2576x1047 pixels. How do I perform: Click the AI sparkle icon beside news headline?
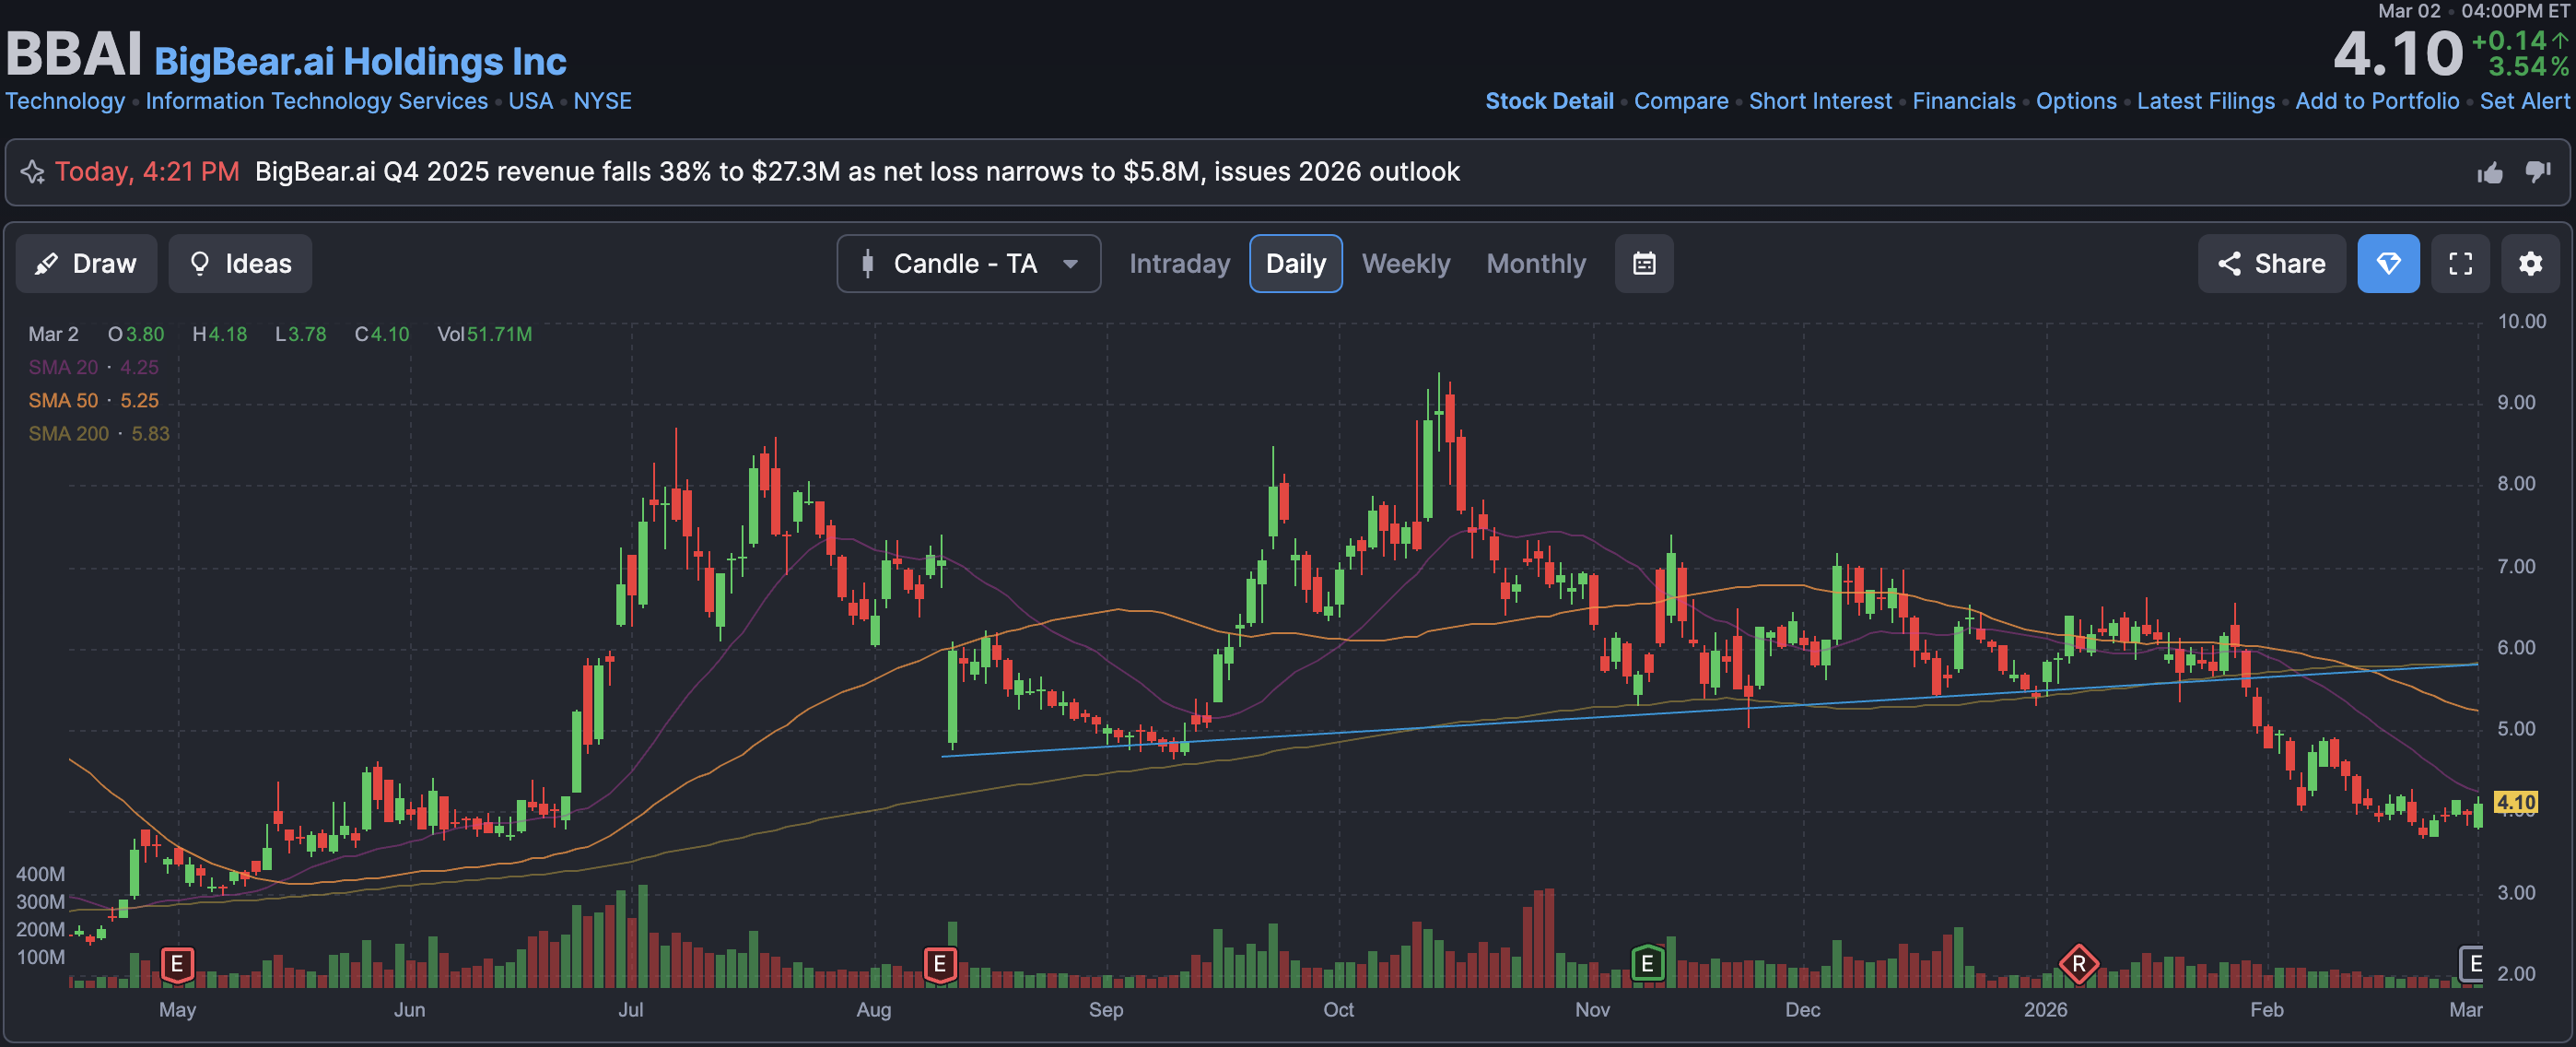[33, 172]
